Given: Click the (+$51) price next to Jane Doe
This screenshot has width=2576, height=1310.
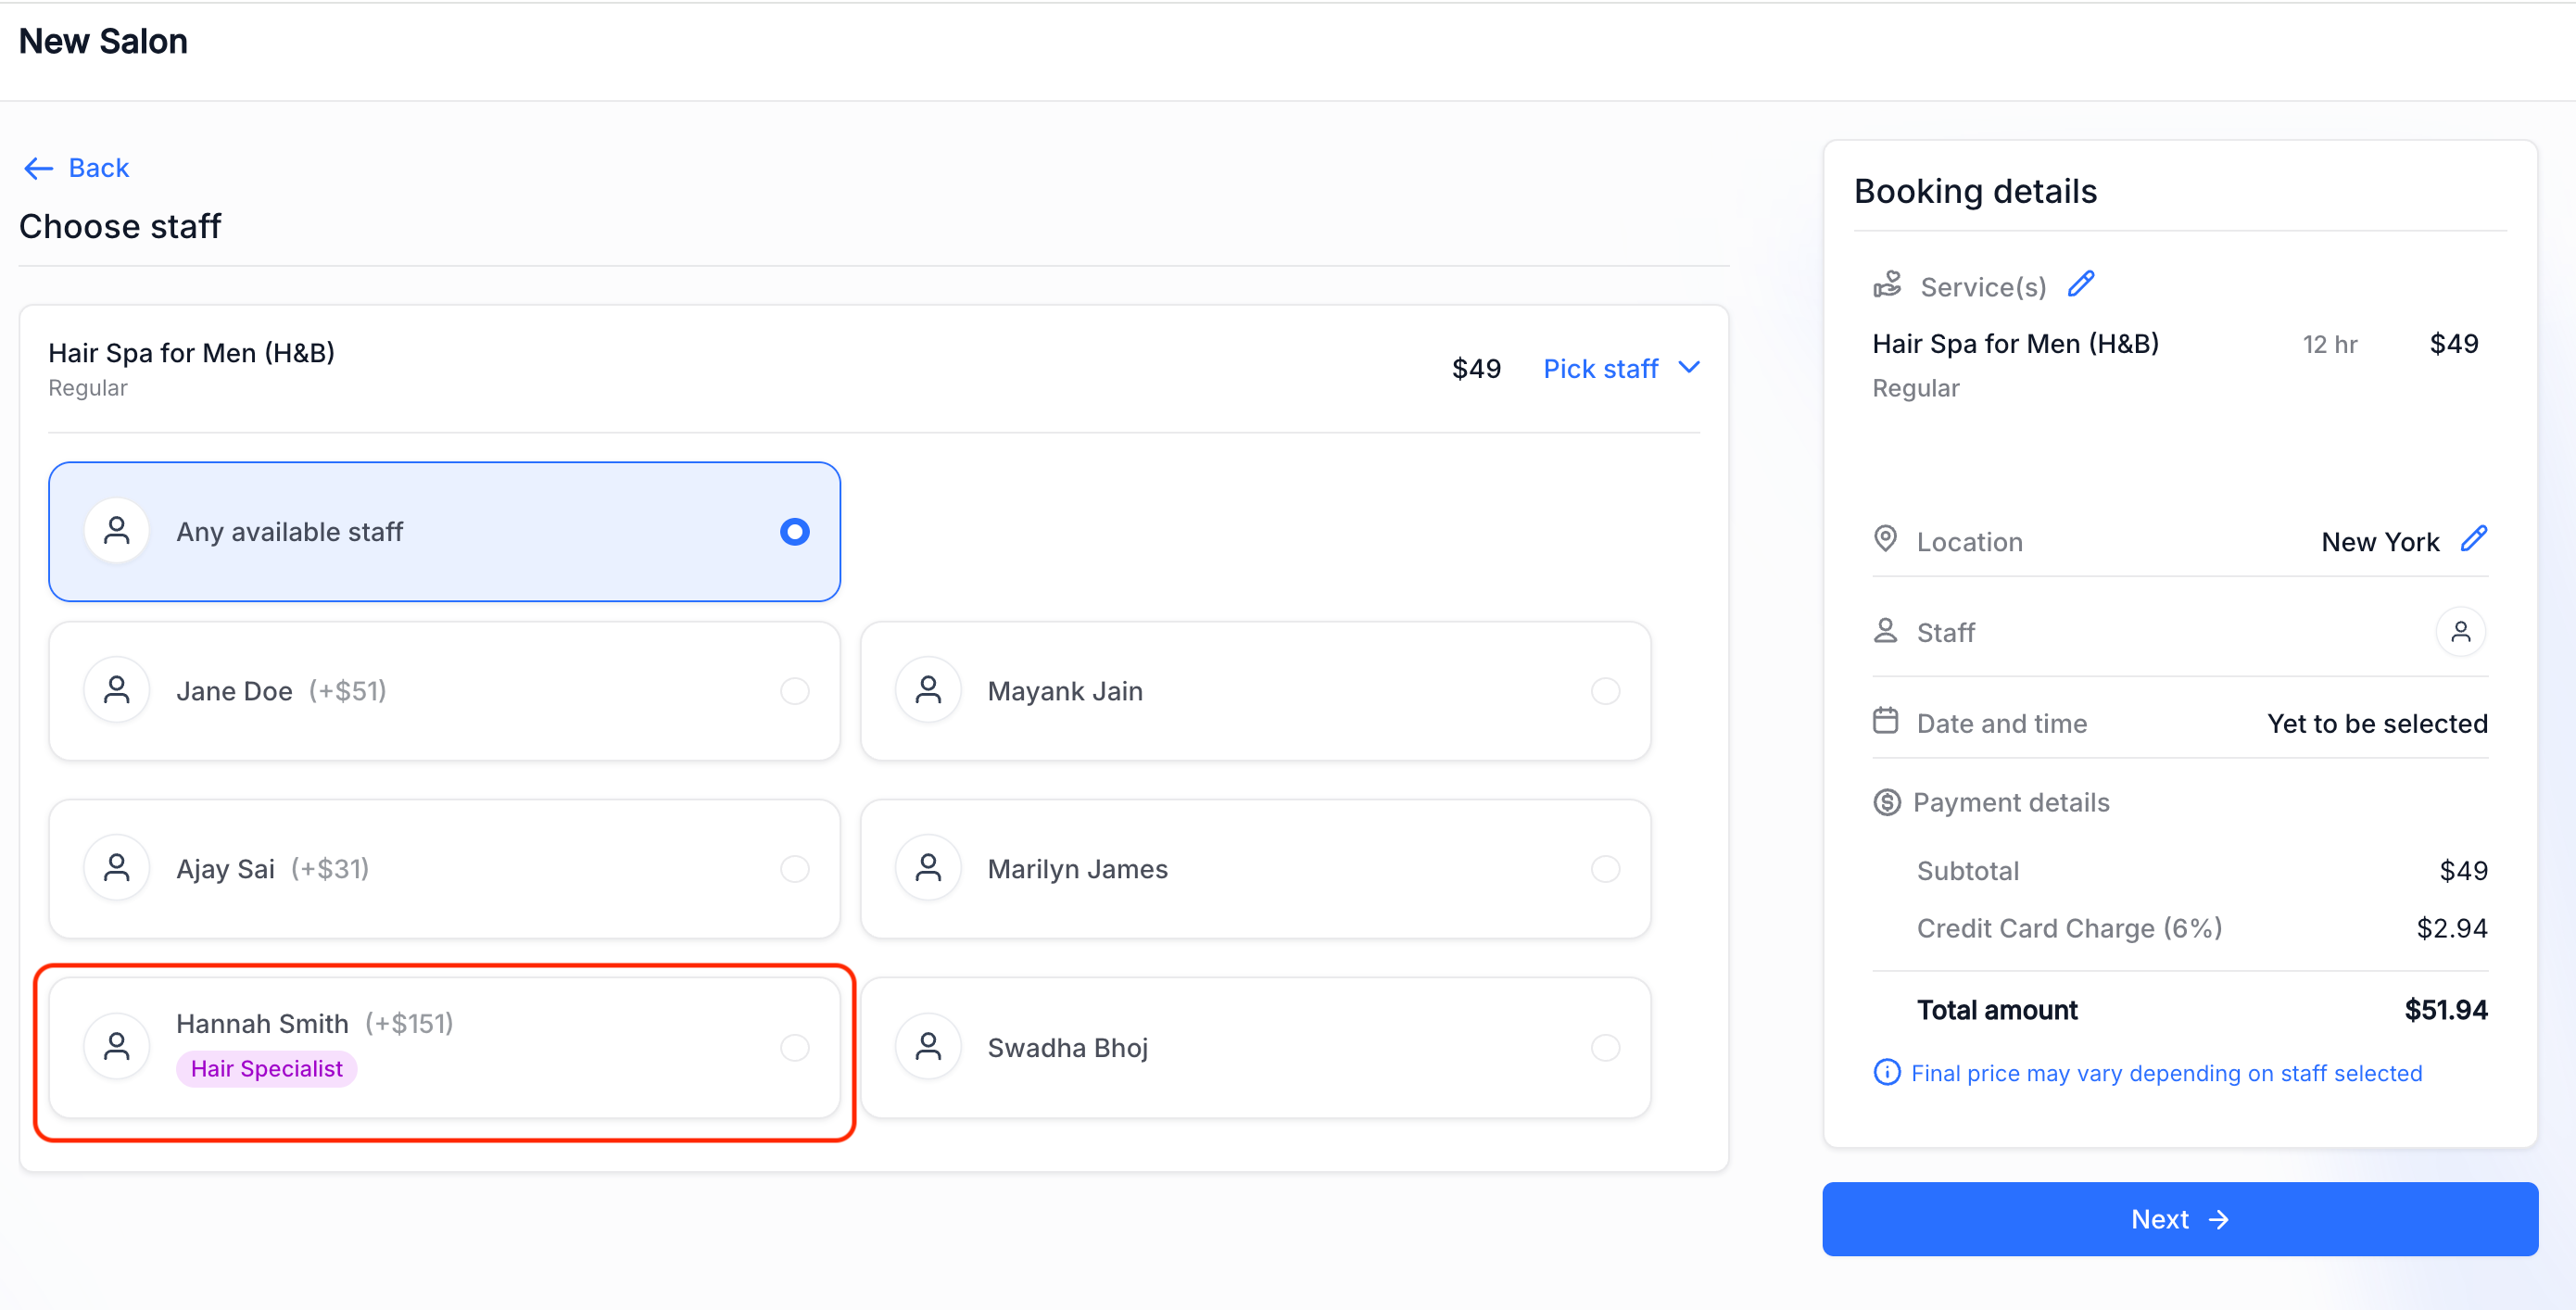Looking at the screenshot, I should click(x=347, y=691).
